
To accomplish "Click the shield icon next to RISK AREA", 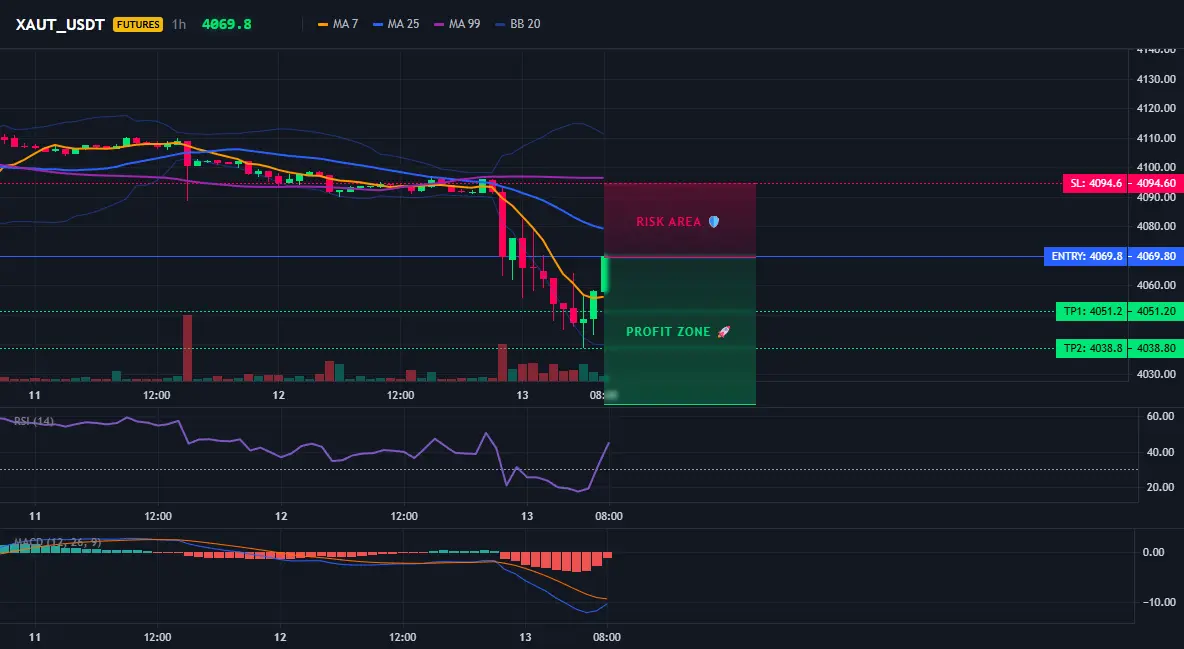I will pyautogui.click(x=714, y=221).
